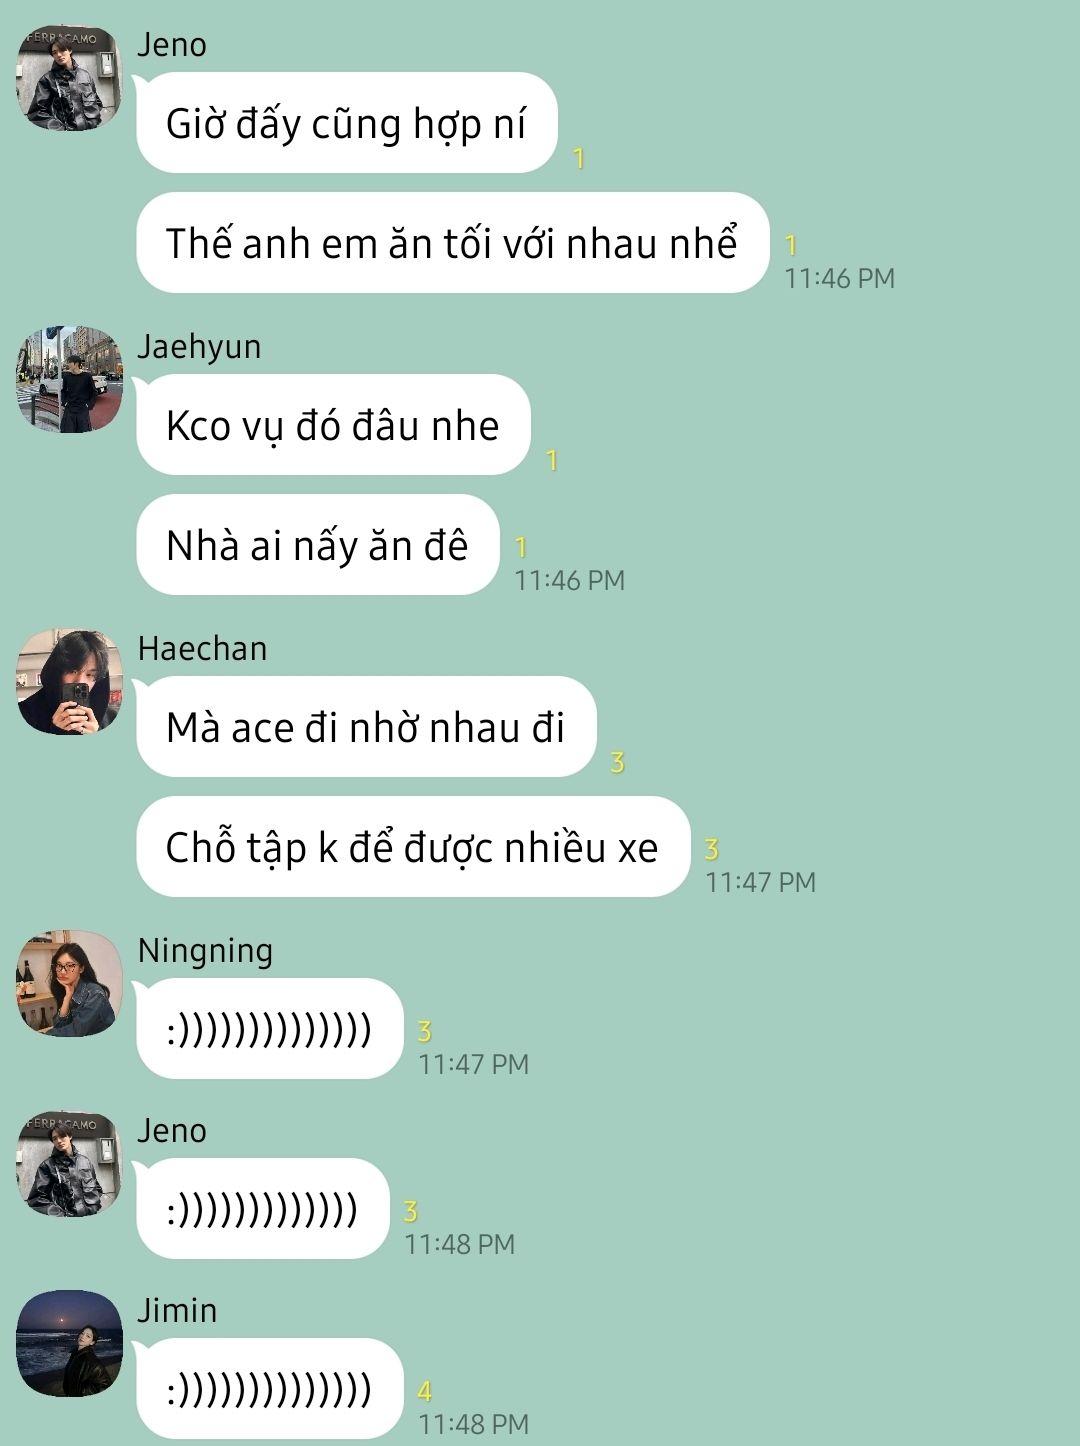Screen dimensions: 1080x1446
Task: Tap Jaehyun's avatar photo
Action: [69, 379]
